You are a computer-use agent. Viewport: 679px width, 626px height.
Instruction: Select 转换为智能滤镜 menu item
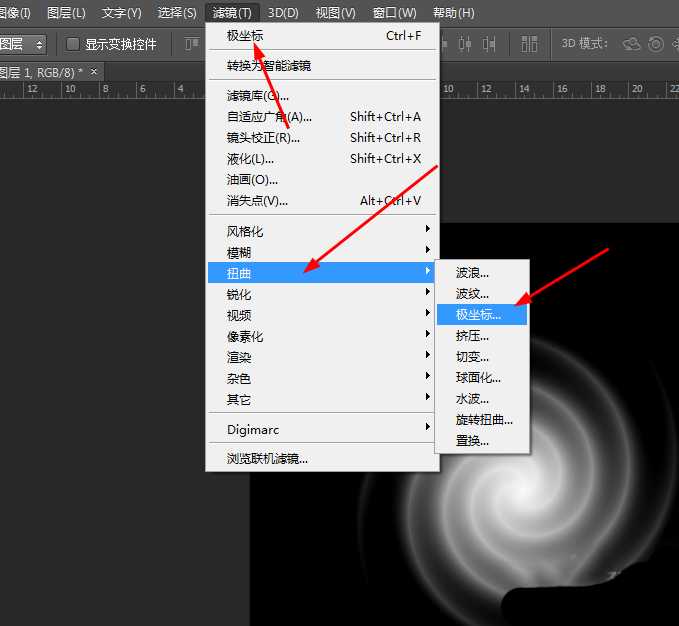[269, 66]
